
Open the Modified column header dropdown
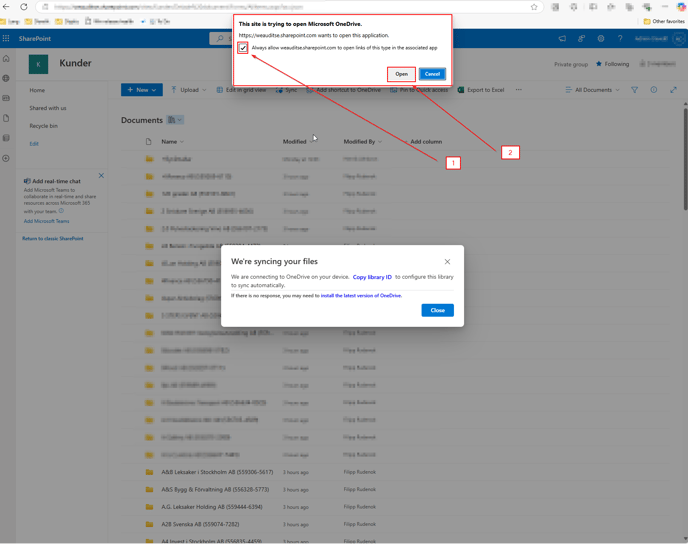click(x=298, y=142)
